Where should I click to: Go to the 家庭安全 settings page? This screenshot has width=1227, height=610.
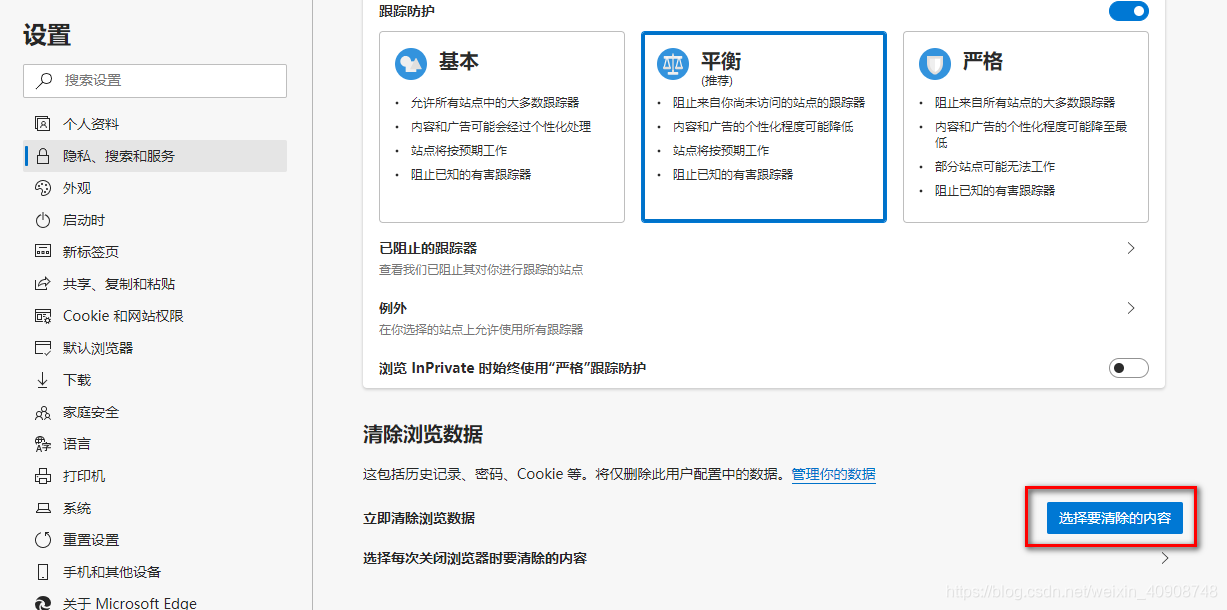click(x=155, y=412)
